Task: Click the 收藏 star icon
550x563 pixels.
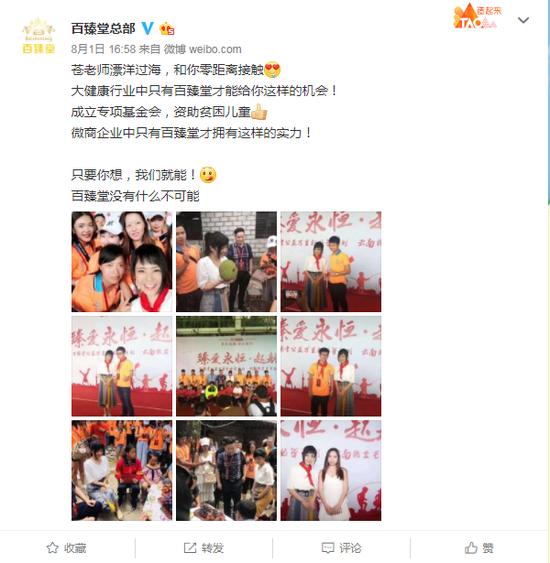Action: point(52,548)
